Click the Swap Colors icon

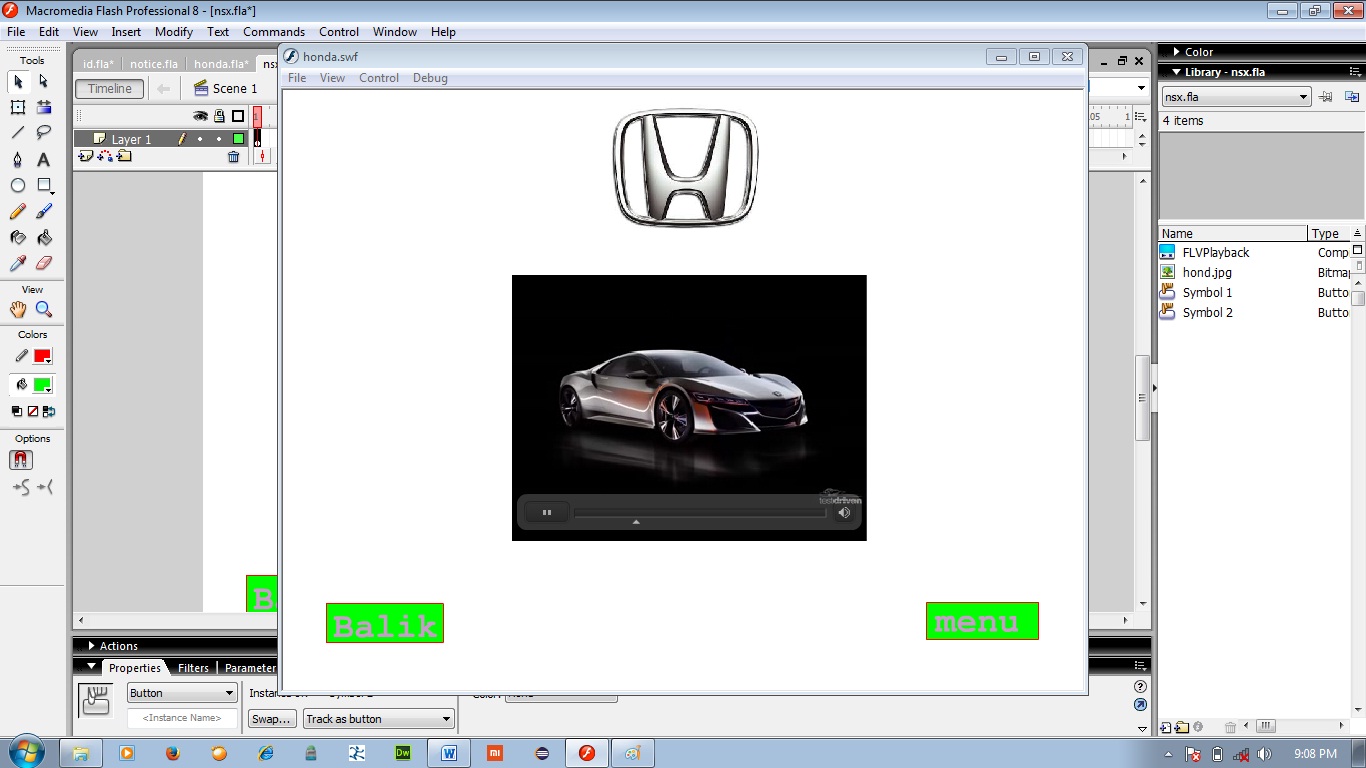tap(49, 411)
